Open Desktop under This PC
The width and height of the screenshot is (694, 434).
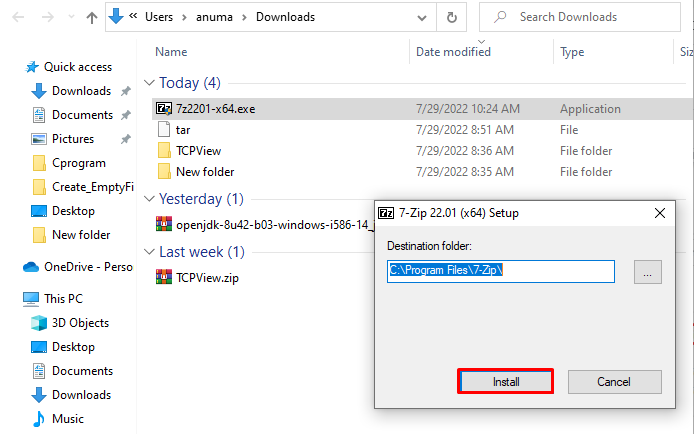point(73,347)
